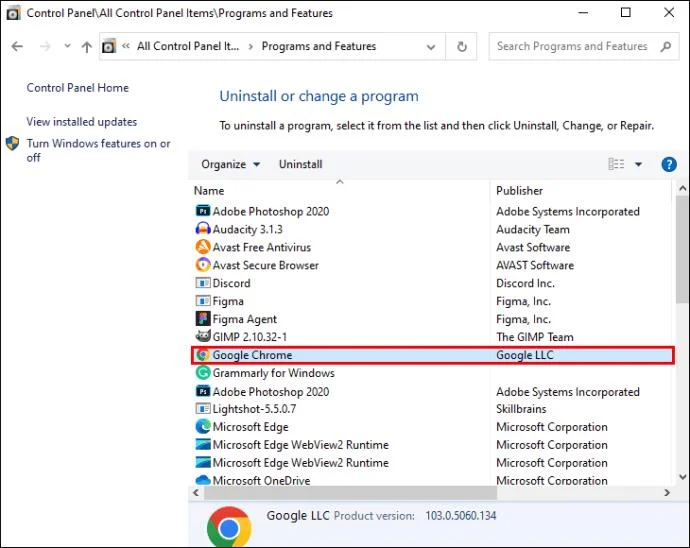The width and height of the screenshot is (690, 548).
Task: Click the Audacity 3.1.3 headphones icon
Action: click(x=203, y=229)
